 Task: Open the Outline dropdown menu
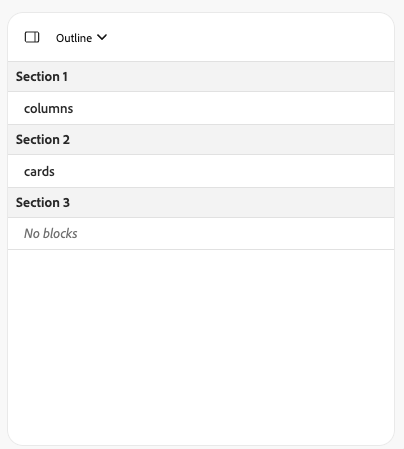pyautogui.click(x=81, y=38)
